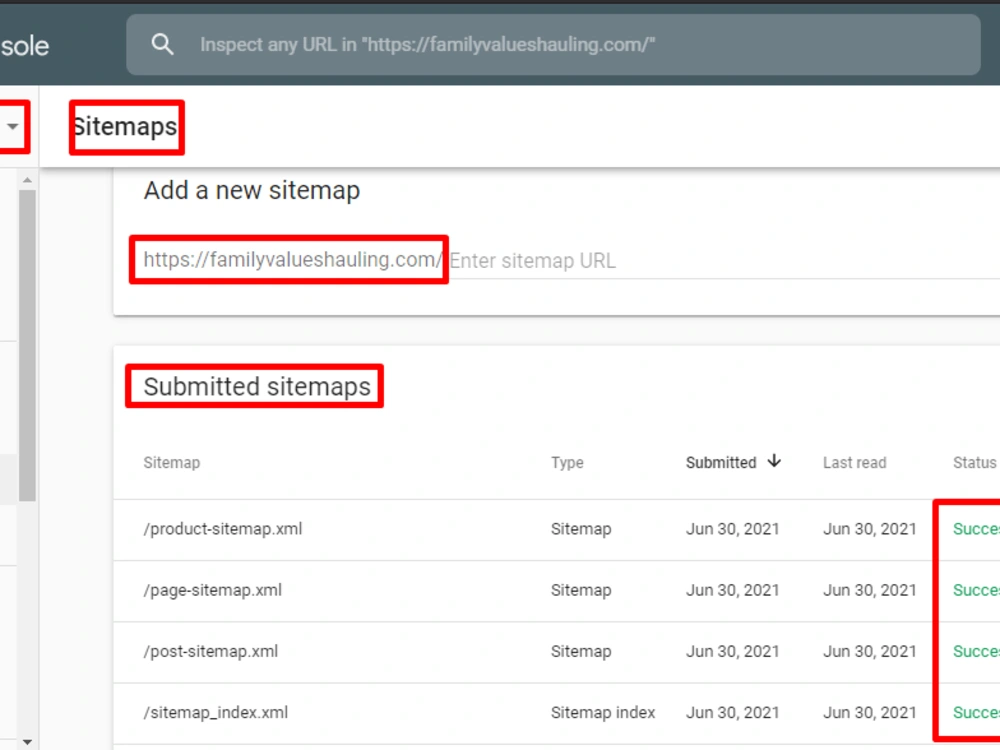Click the search magnifier icon
1000x750 pixels.
pos(162,45)
